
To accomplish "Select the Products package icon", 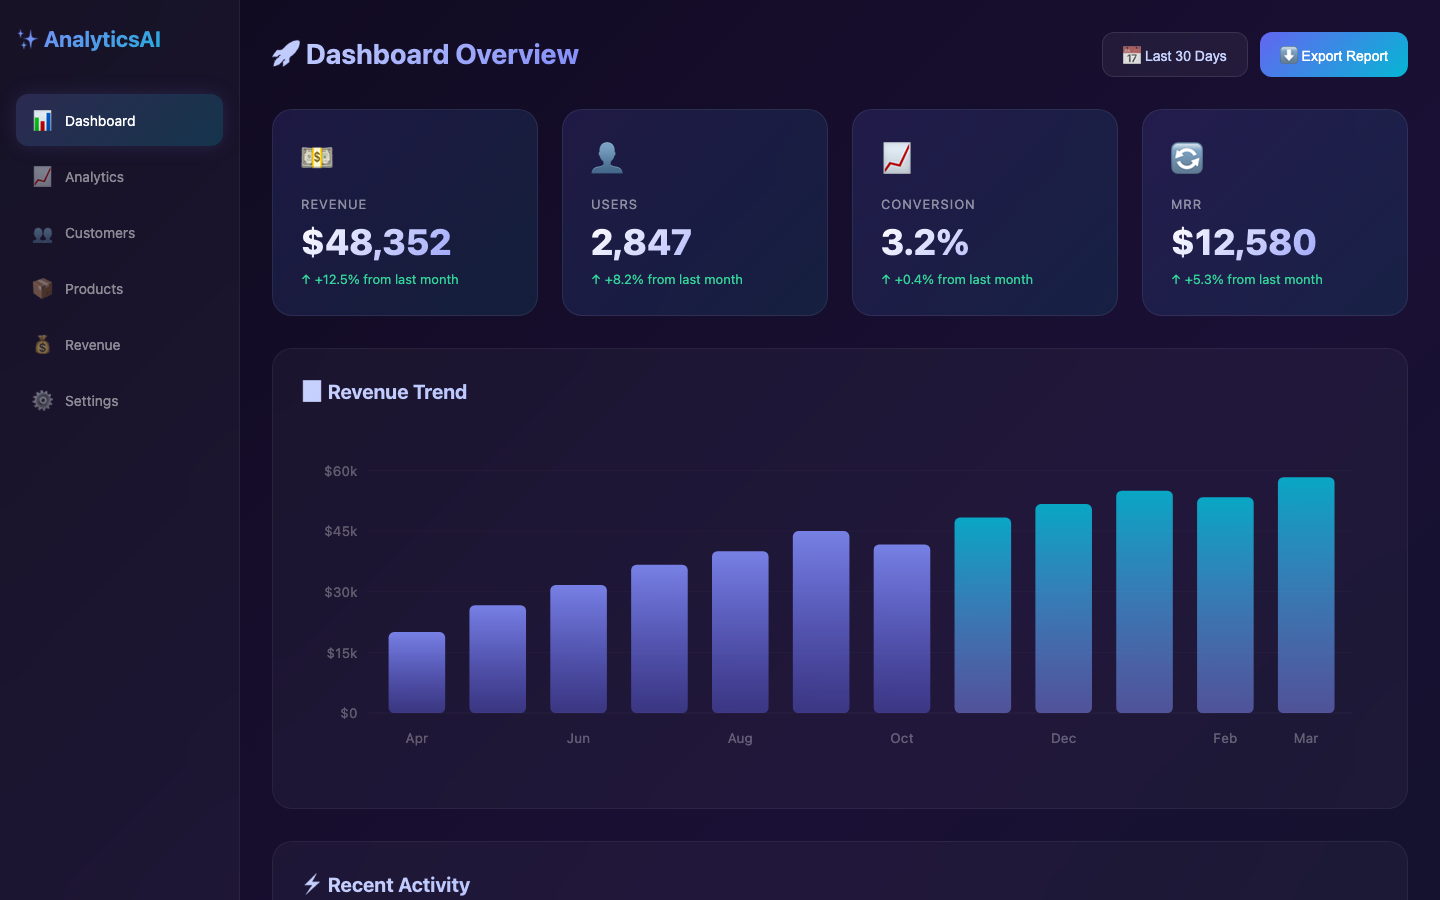I will [42, 288].
